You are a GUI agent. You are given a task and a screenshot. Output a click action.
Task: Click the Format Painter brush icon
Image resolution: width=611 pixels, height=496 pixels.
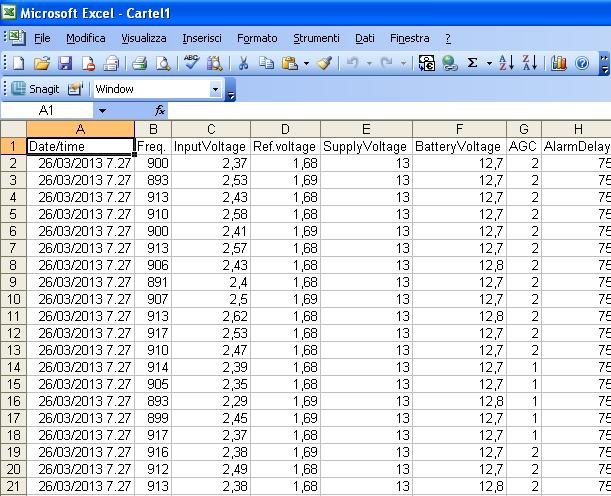324,63
